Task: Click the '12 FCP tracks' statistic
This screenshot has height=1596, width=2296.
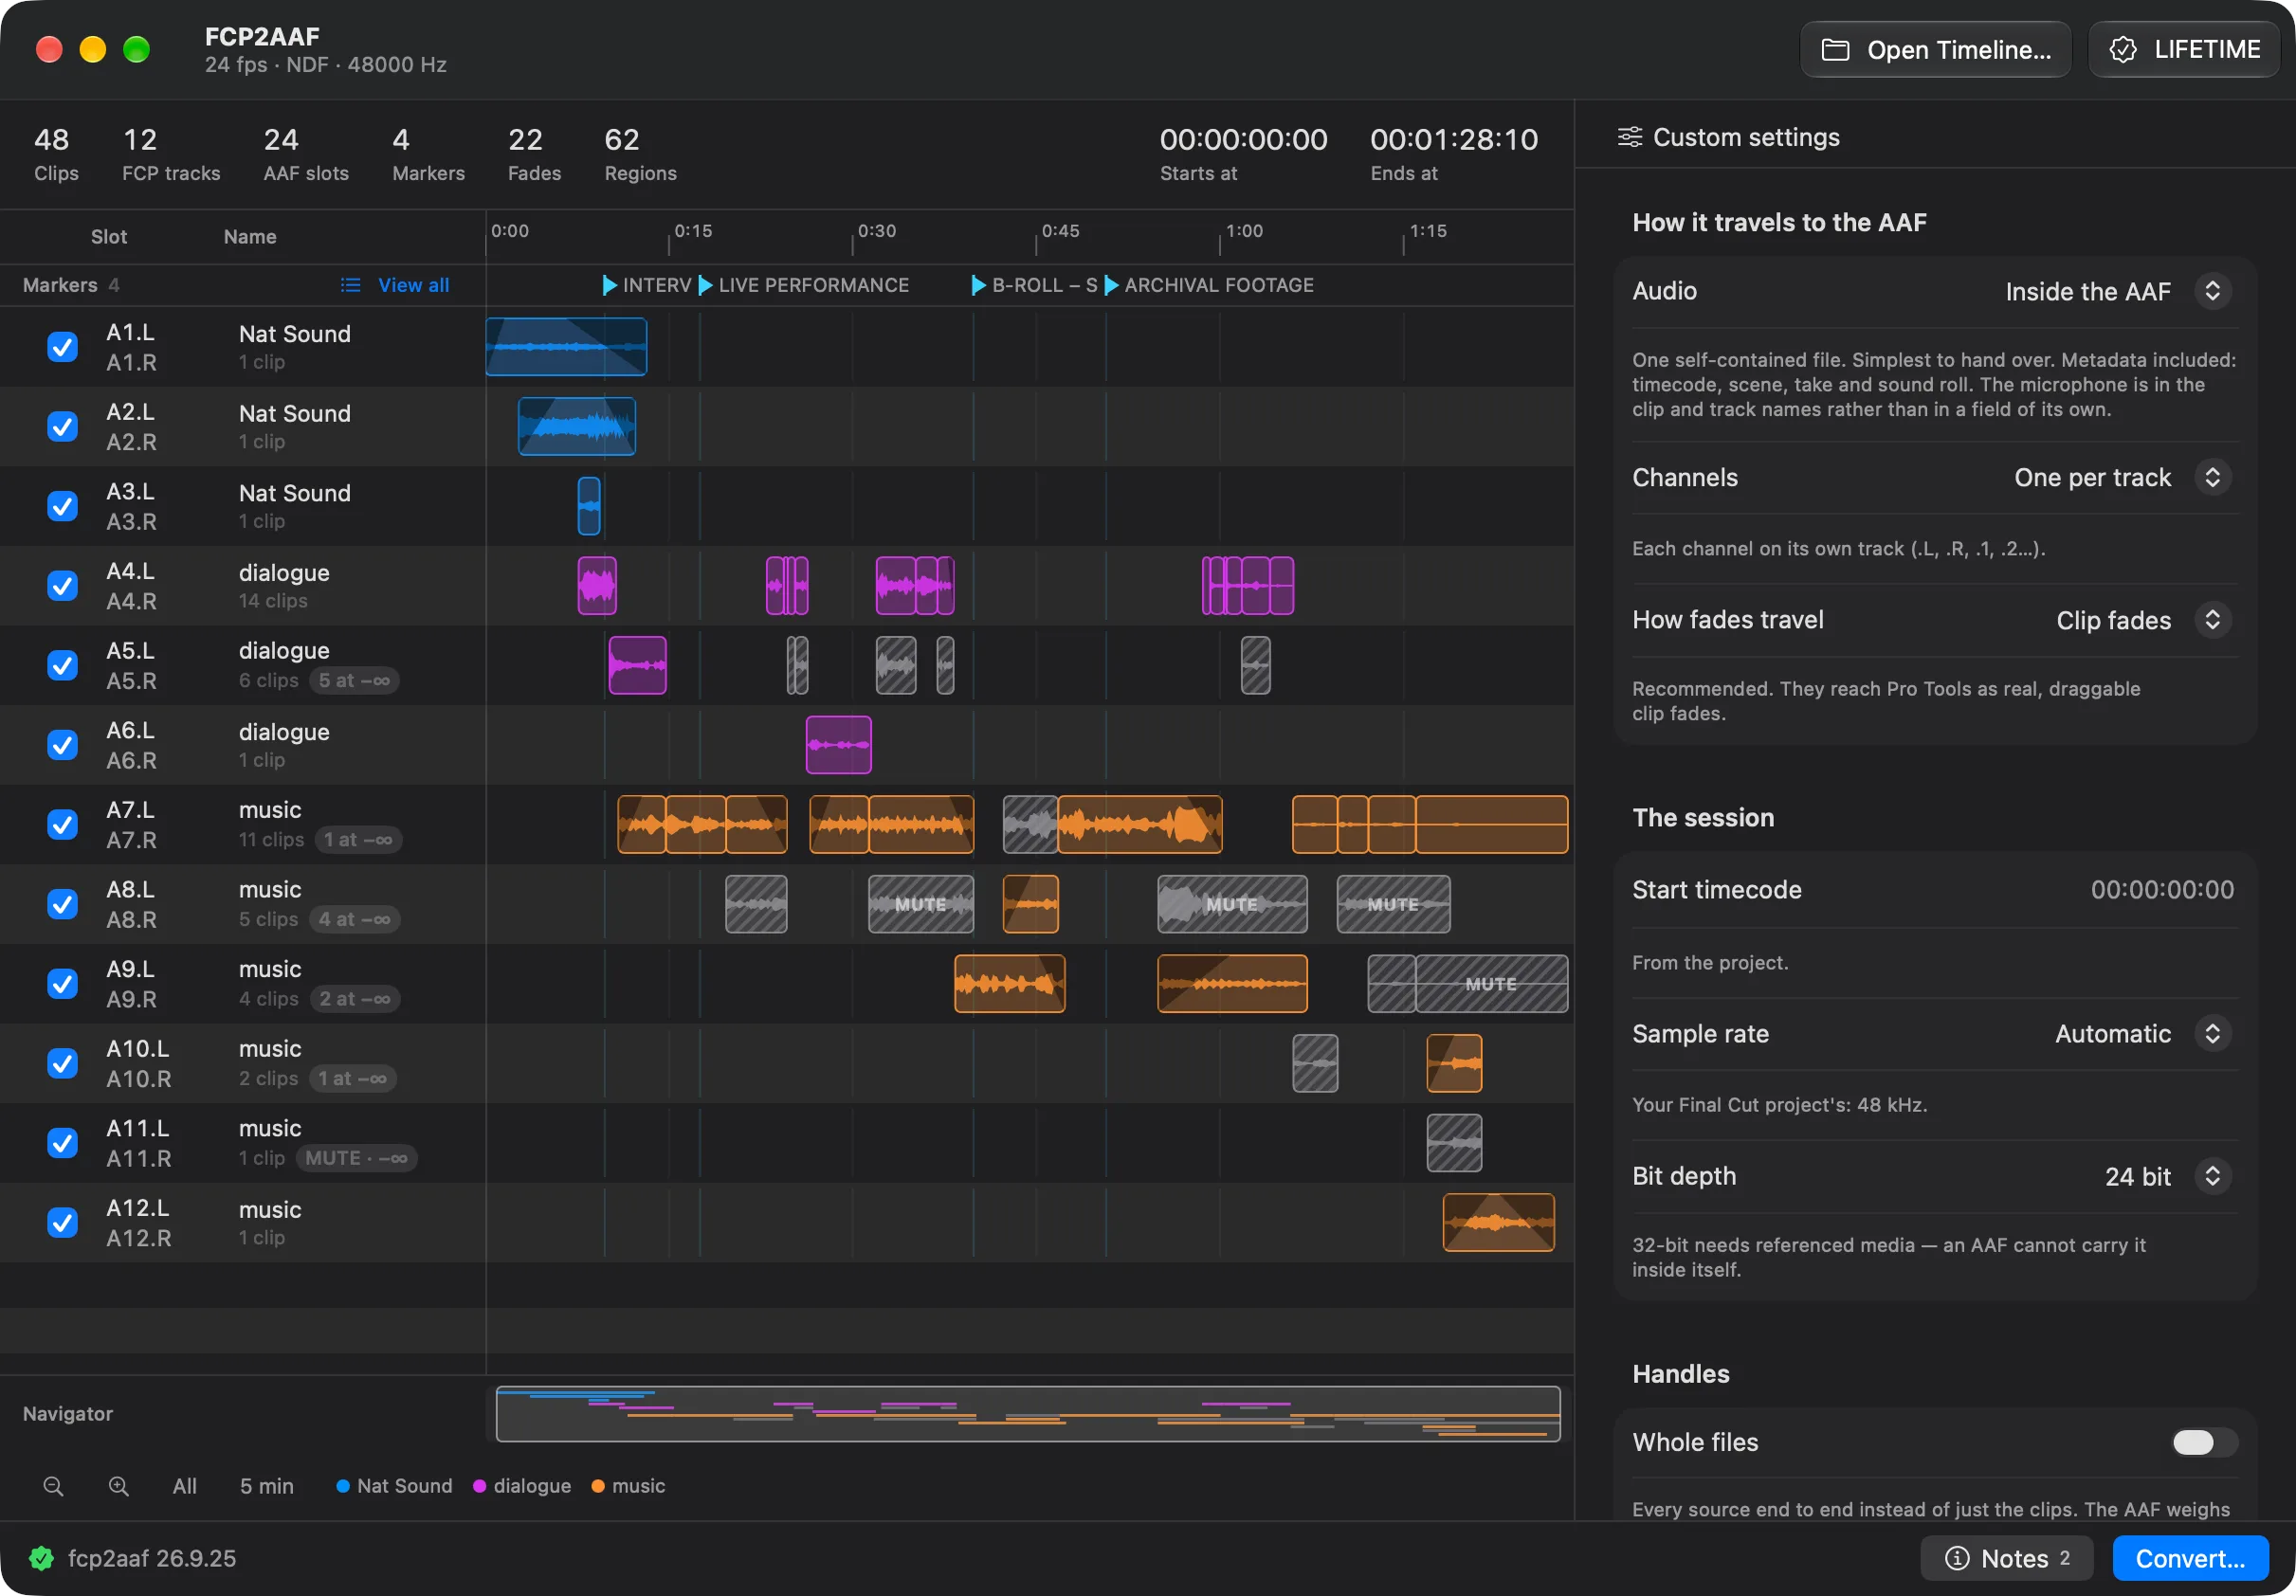Action: click(171, 154)
